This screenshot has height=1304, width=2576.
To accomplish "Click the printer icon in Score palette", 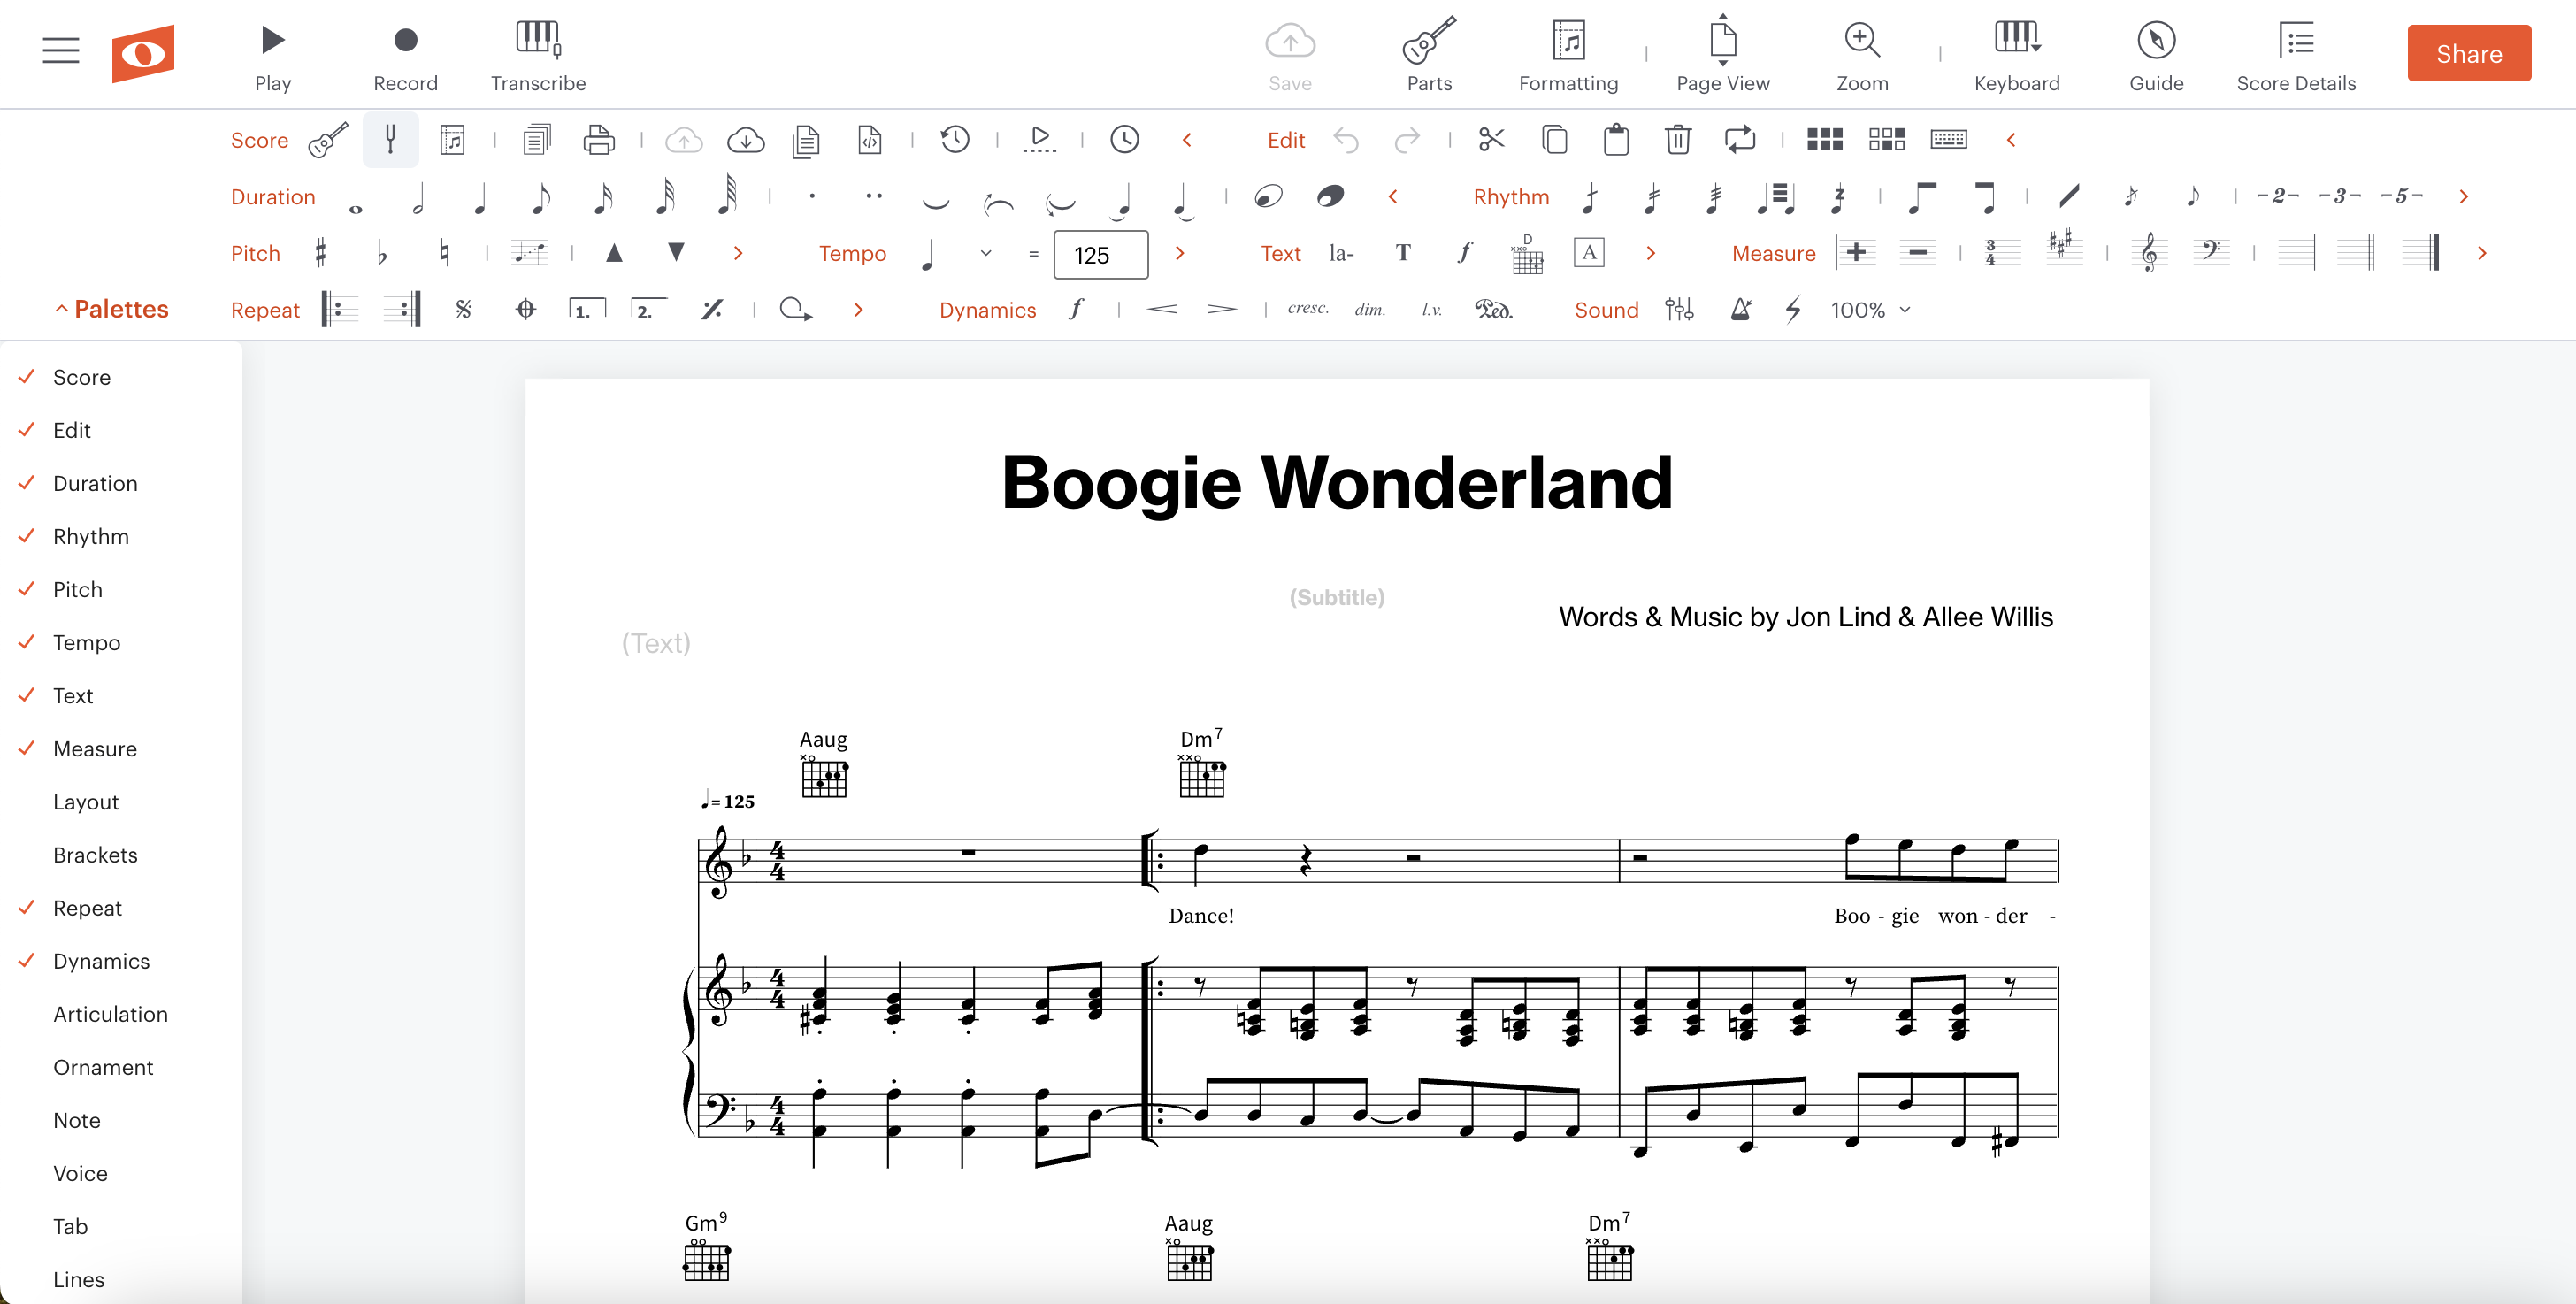I will pos(598,139).
